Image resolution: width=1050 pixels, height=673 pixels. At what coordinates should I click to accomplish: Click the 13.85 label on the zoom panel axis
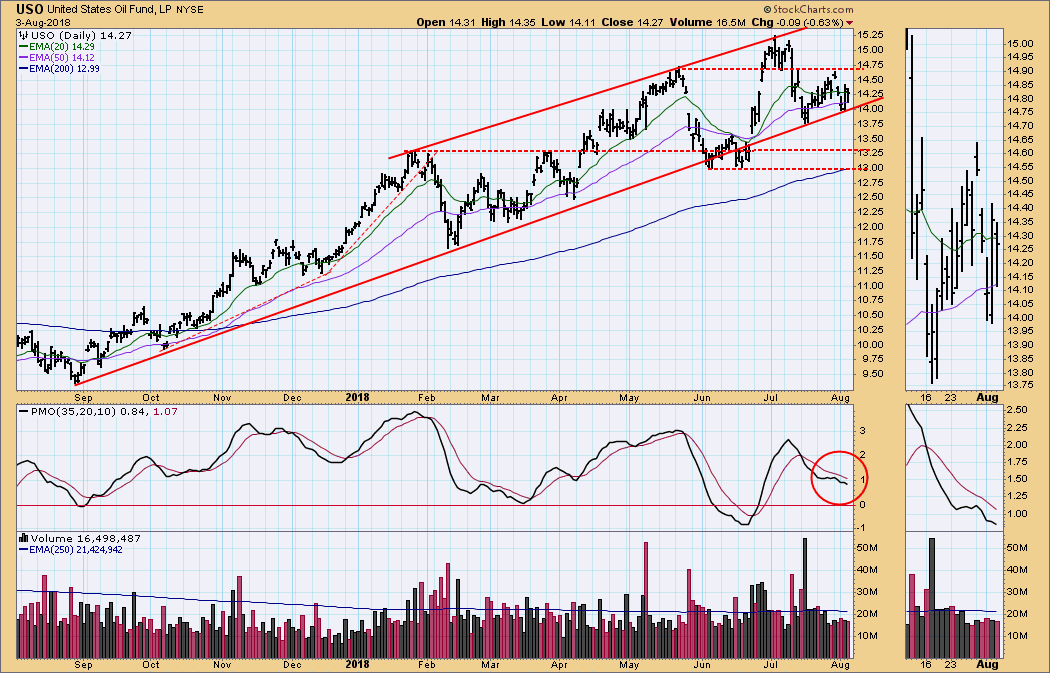1019,359
